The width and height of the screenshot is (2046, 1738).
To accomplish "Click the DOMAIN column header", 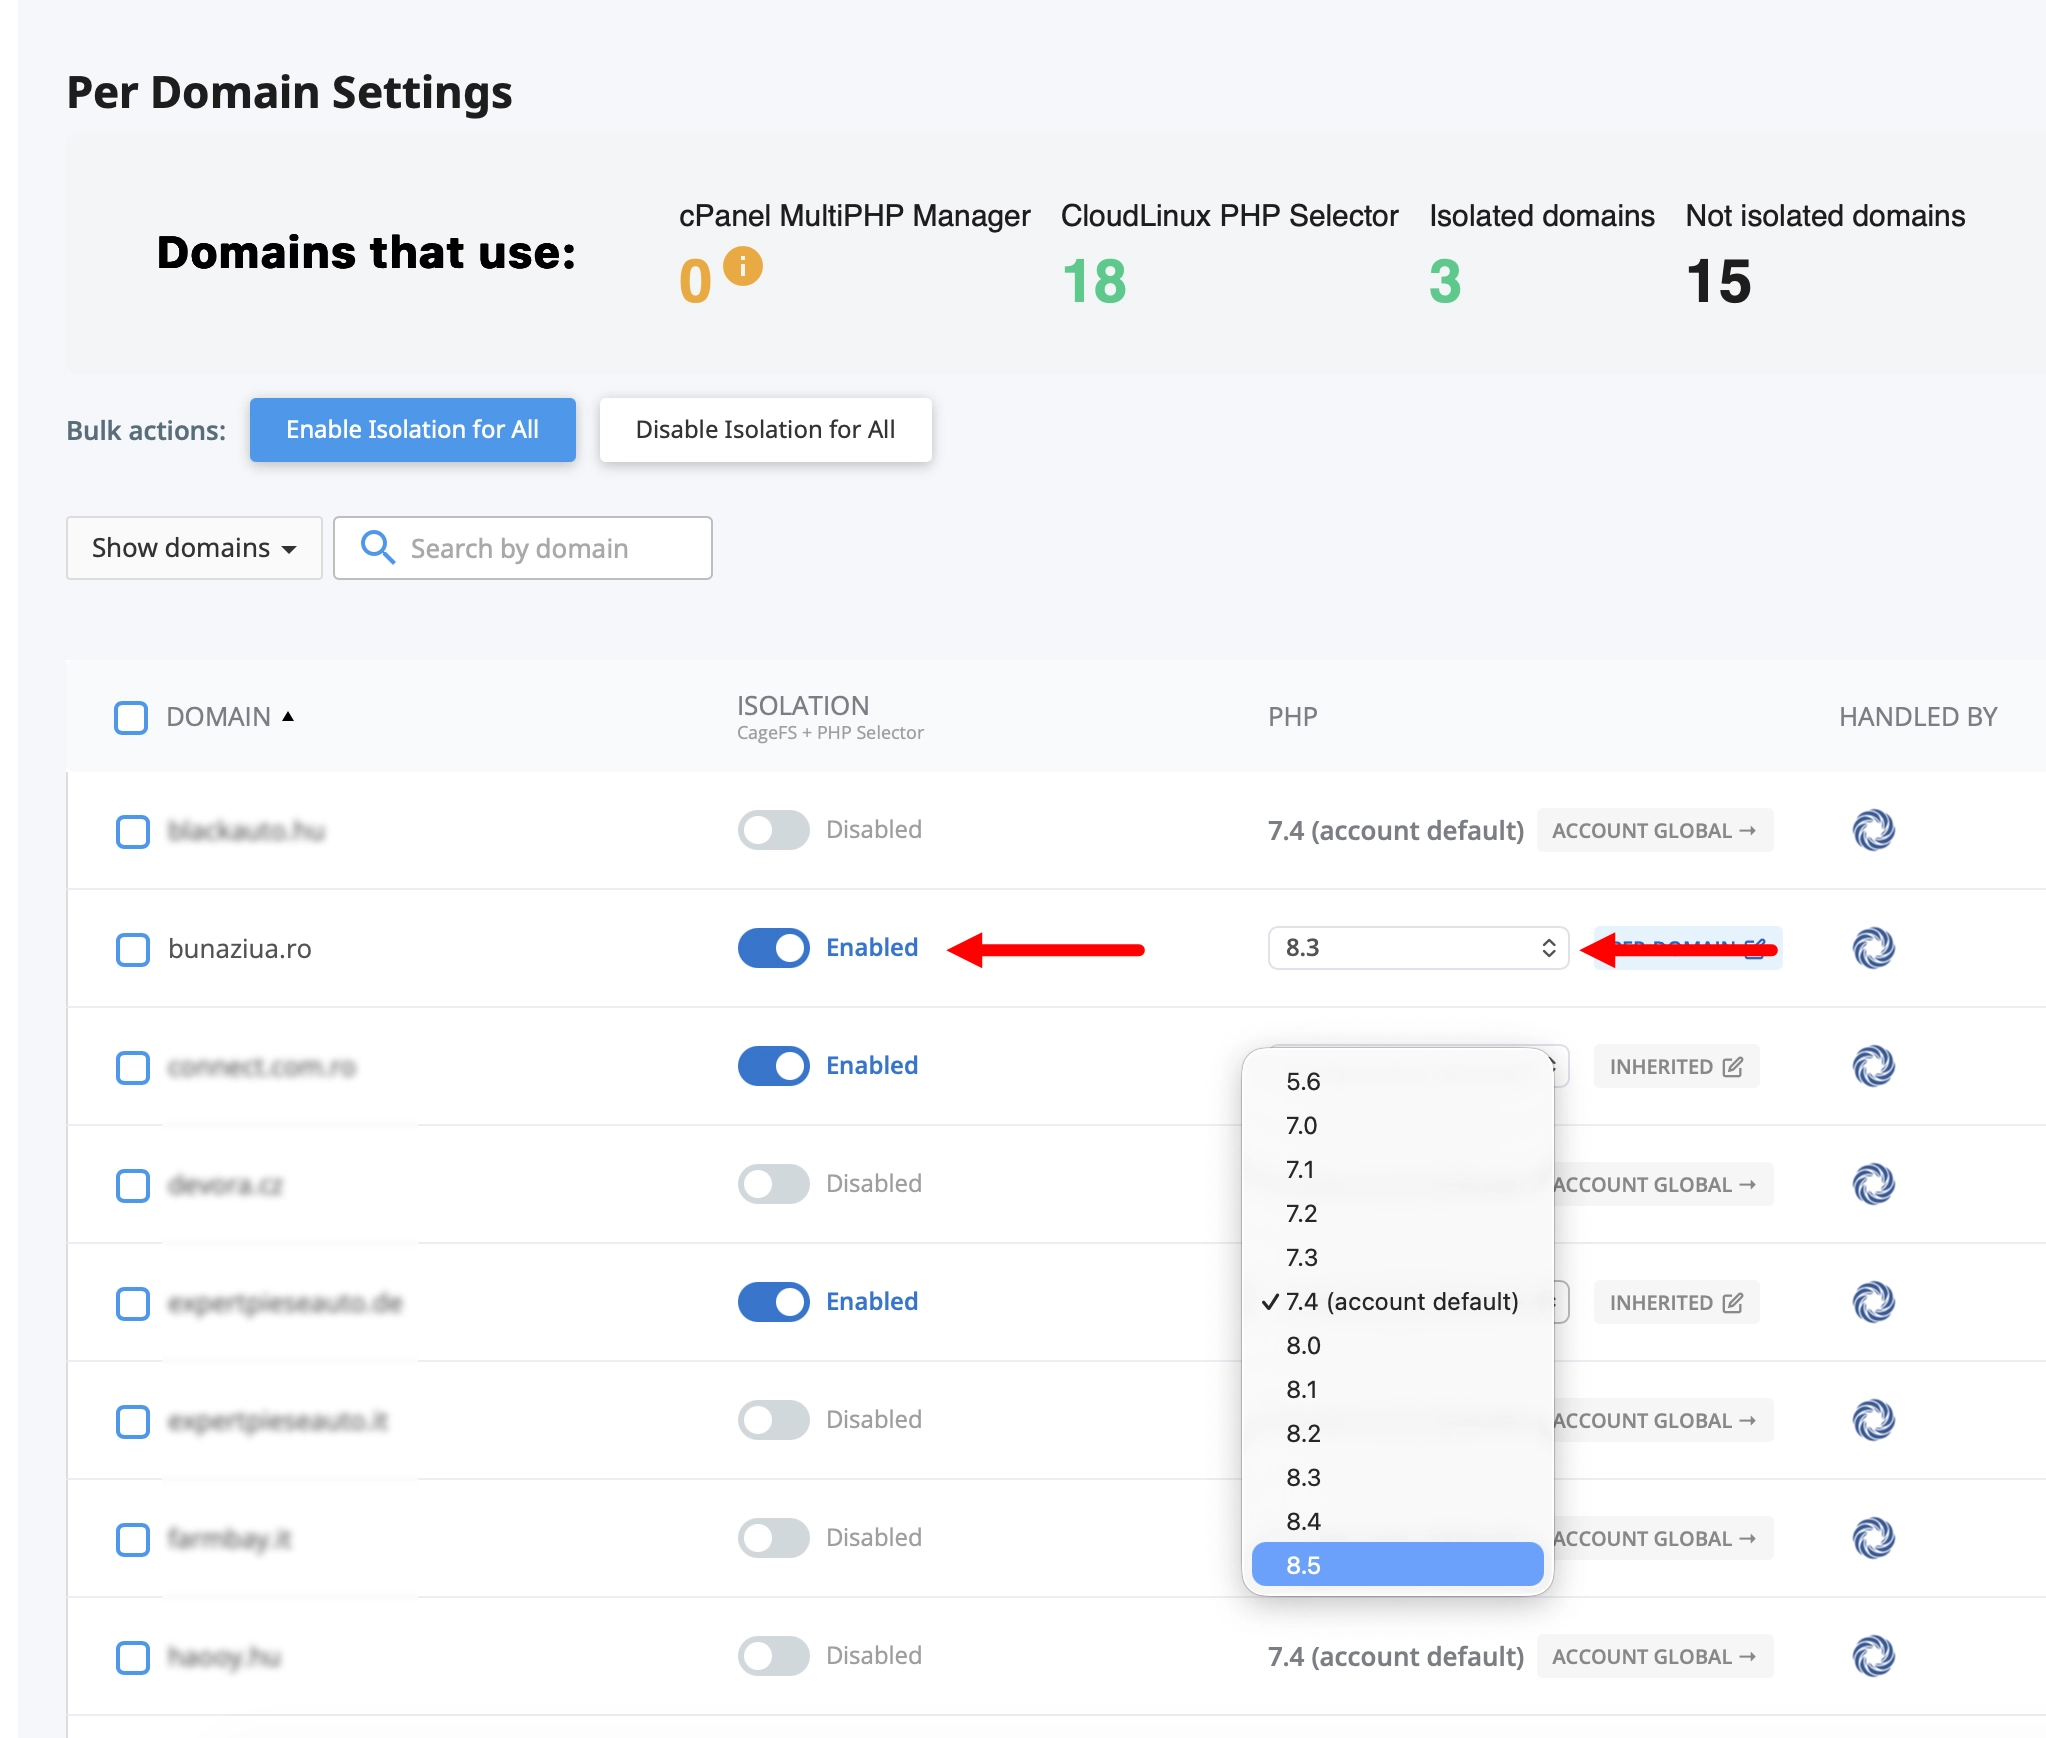I will 218,717.
